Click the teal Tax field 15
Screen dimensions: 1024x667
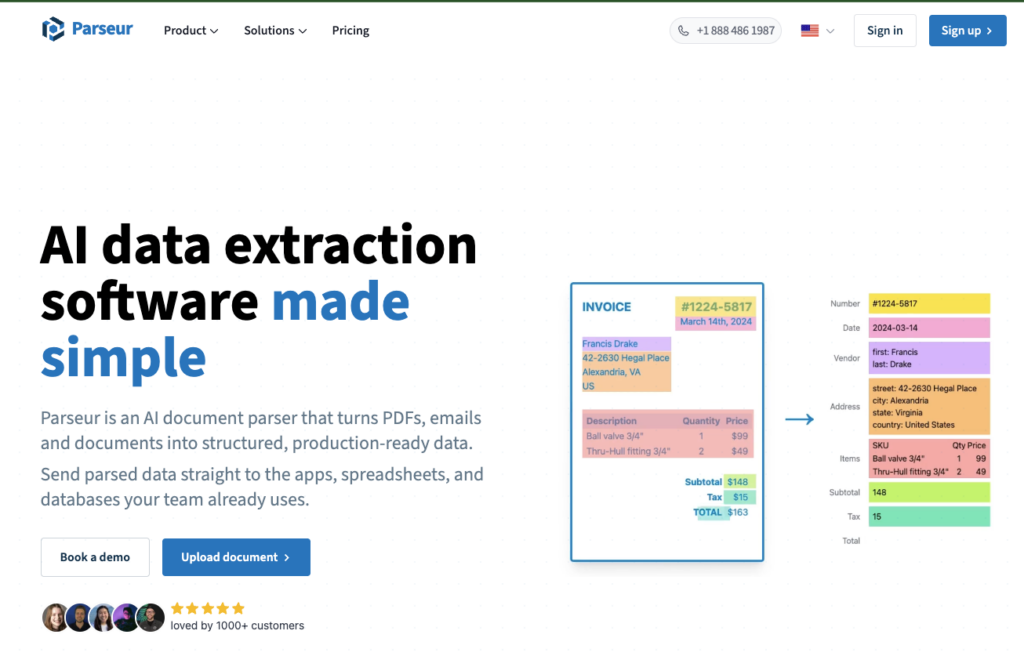point(929,517)
